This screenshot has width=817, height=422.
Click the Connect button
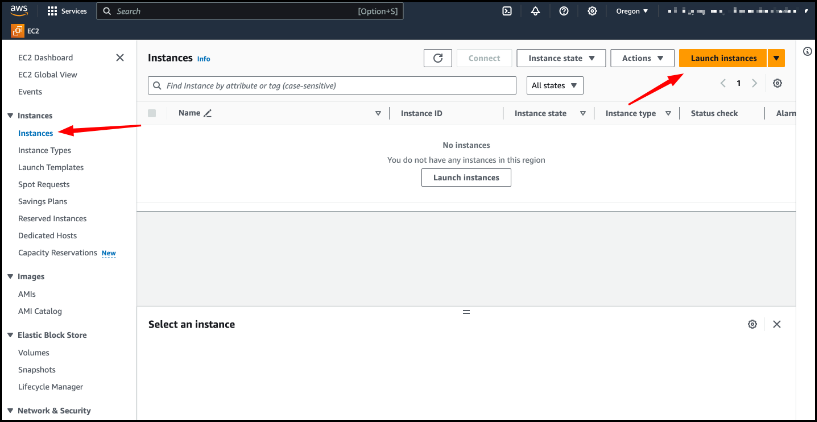pos(484,58)
